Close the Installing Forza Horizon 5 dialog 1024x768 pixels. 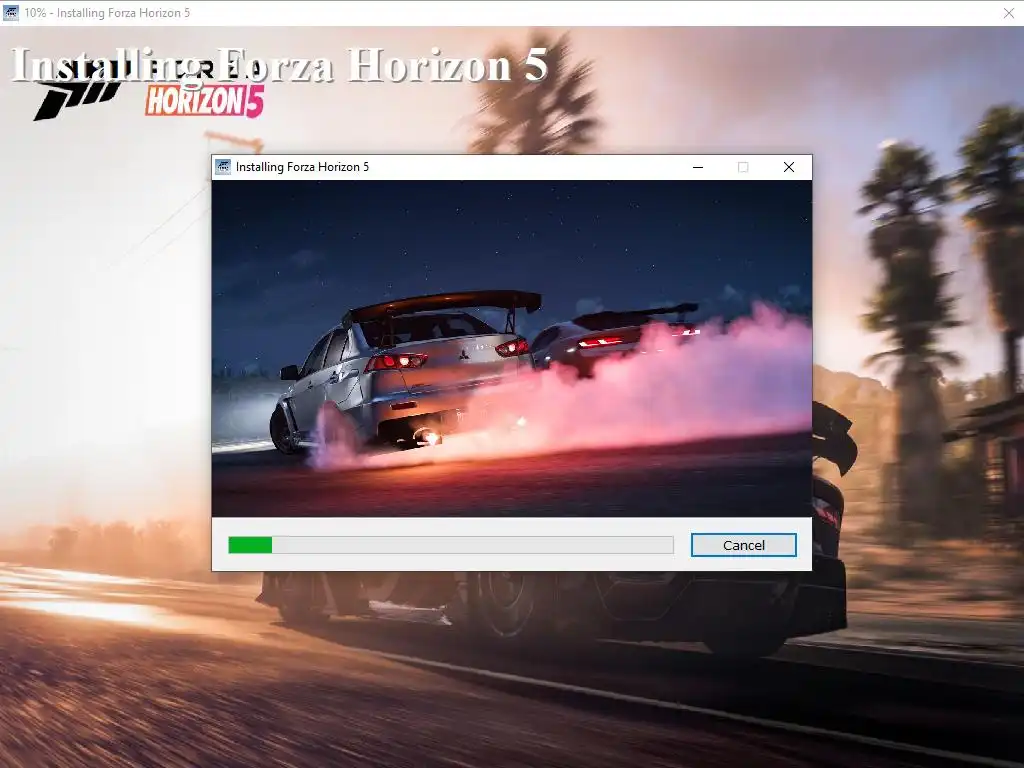tap(789, 167)
